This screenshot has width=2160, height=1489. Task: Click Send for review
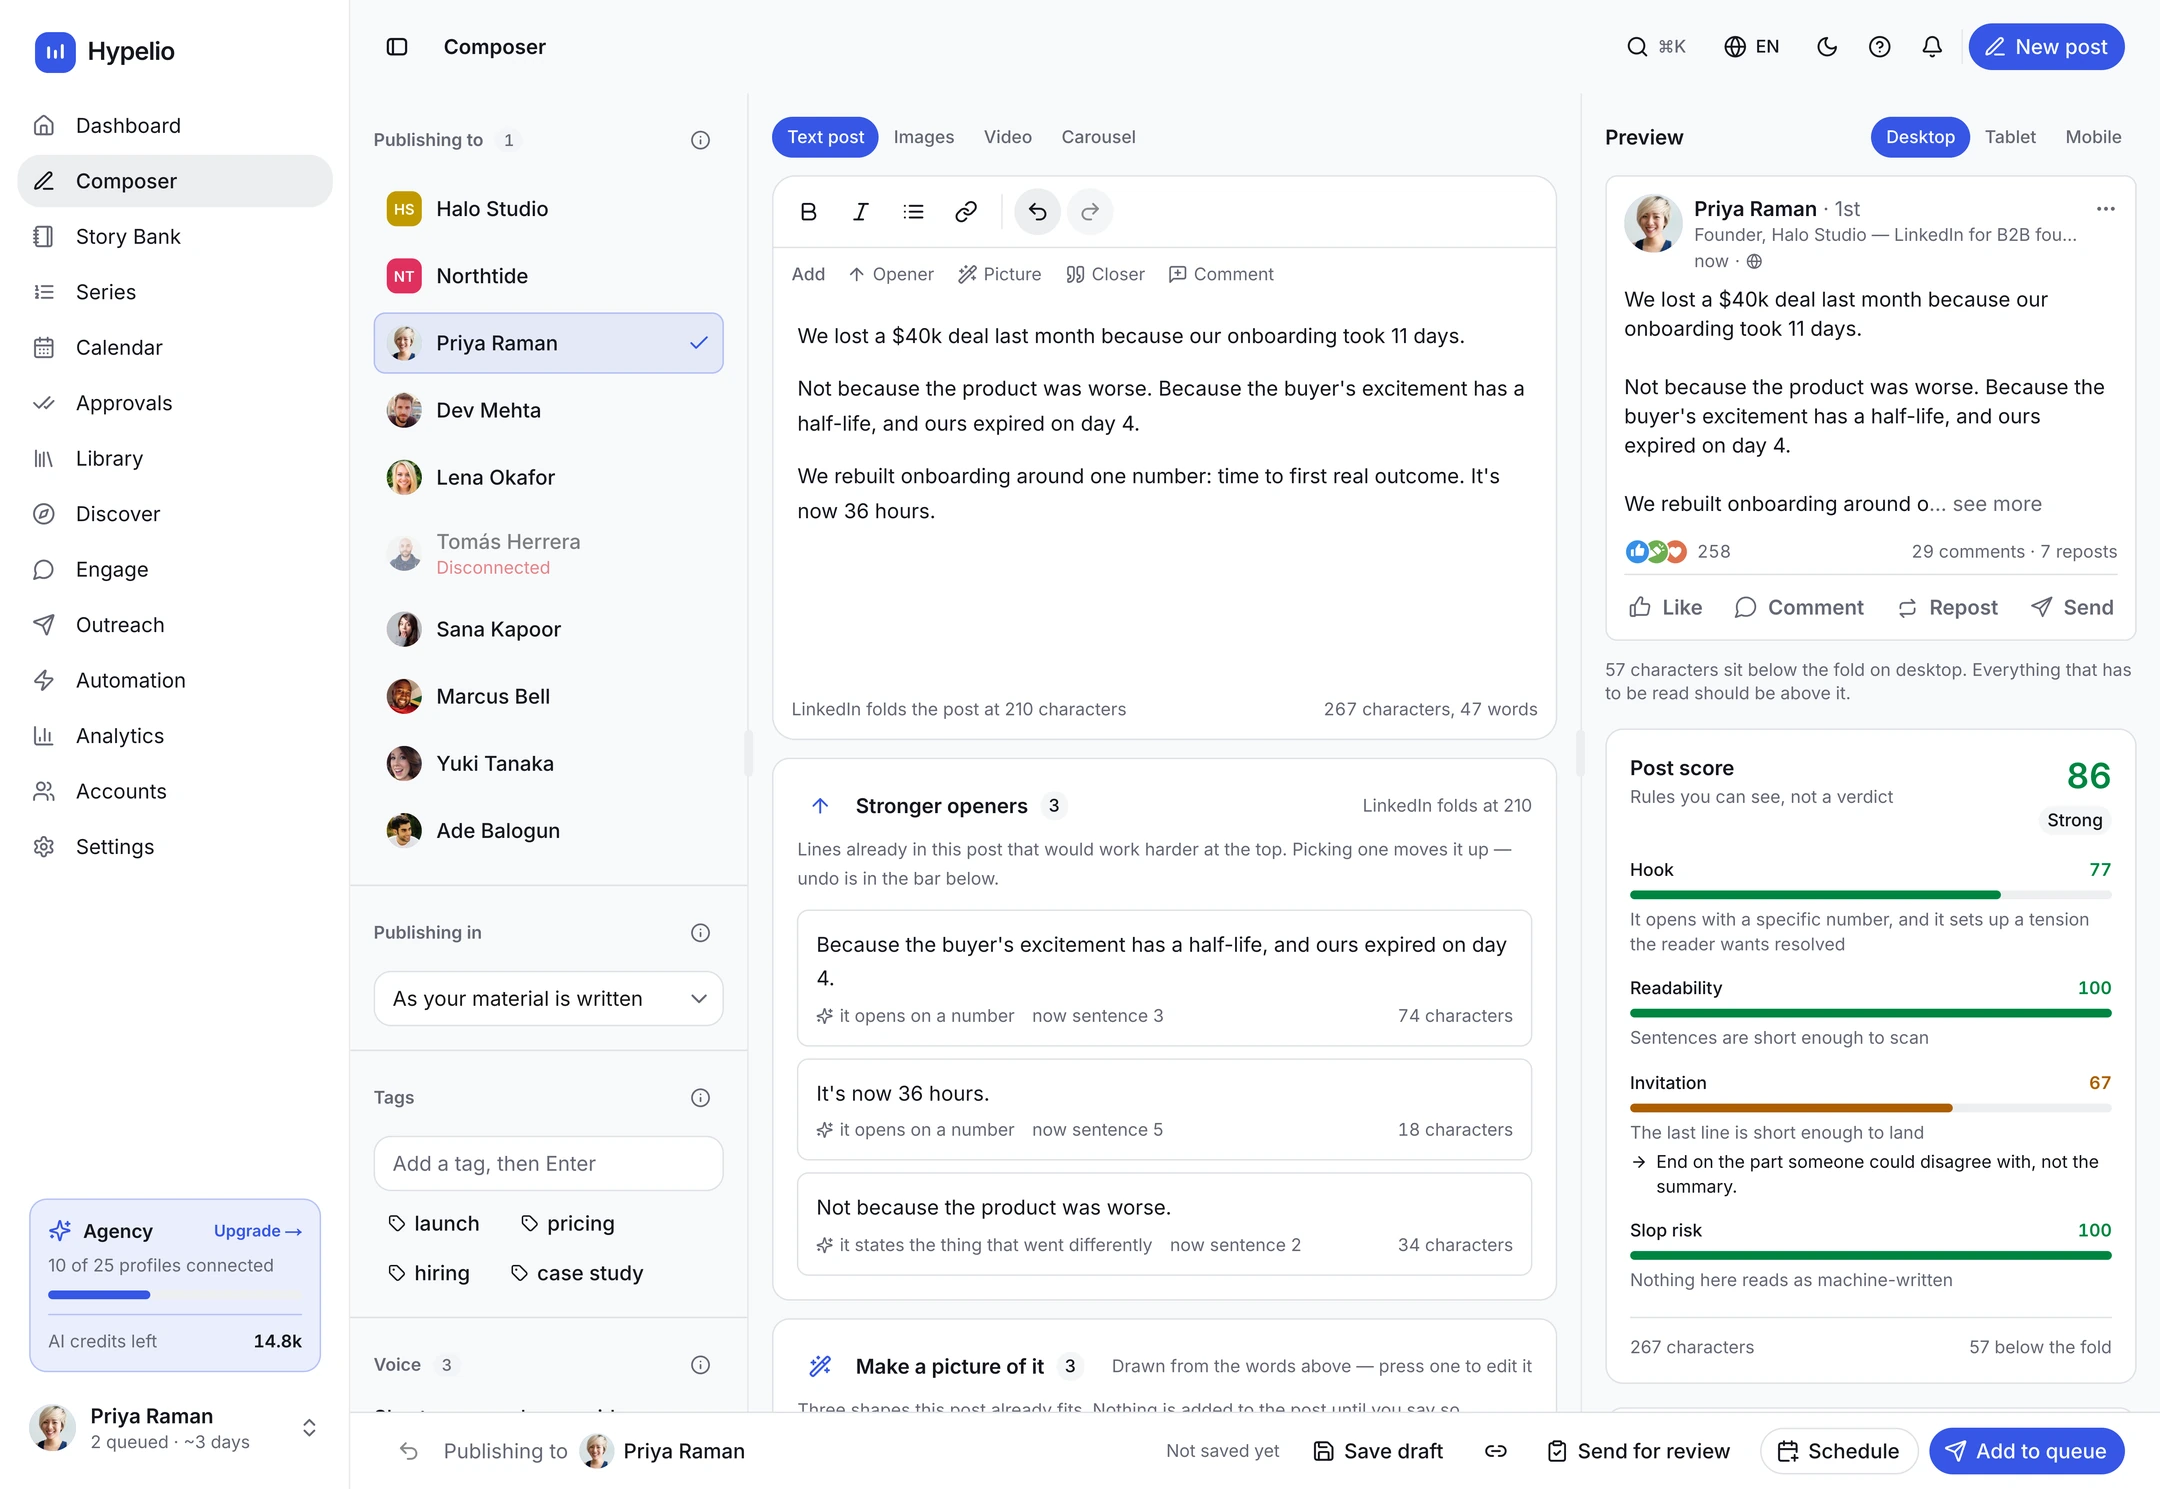point(1638,1451)
